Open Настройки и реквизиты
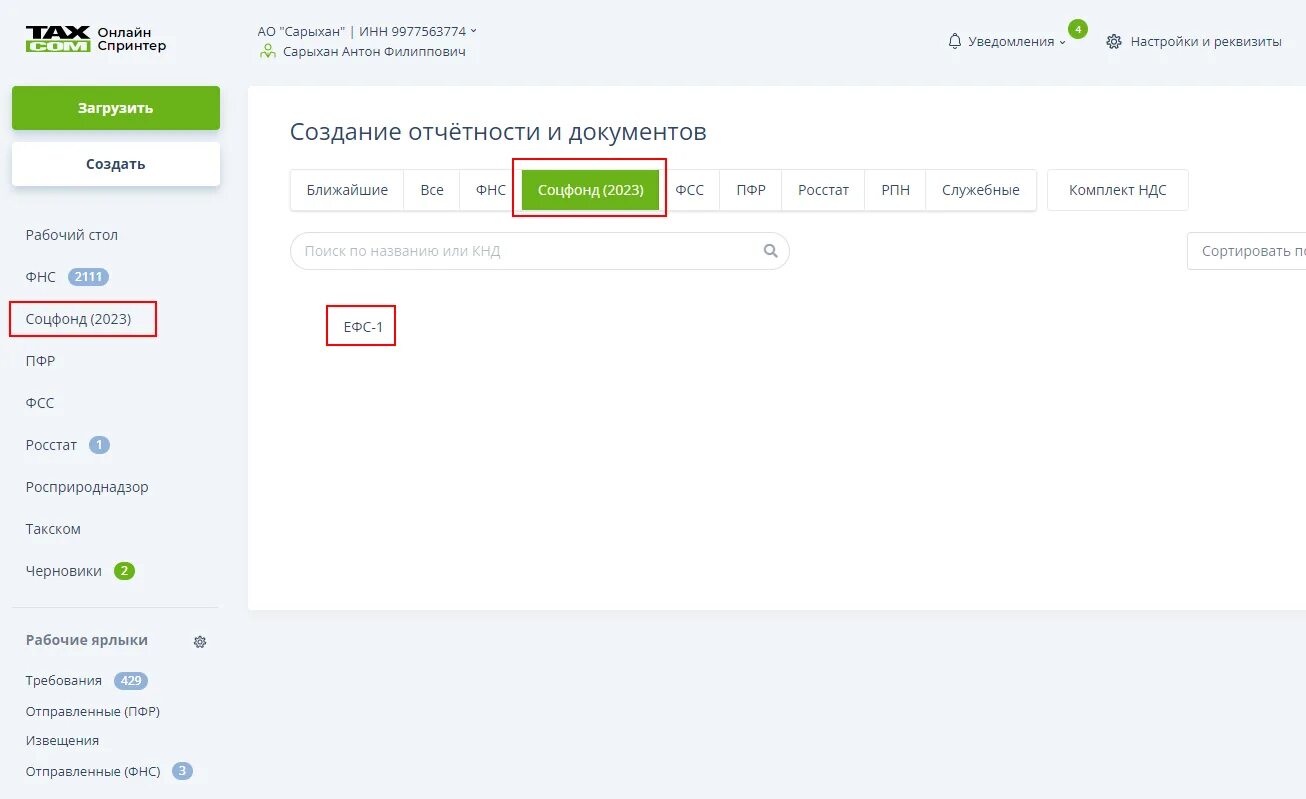1306x799 pixels. (1206, 42)
